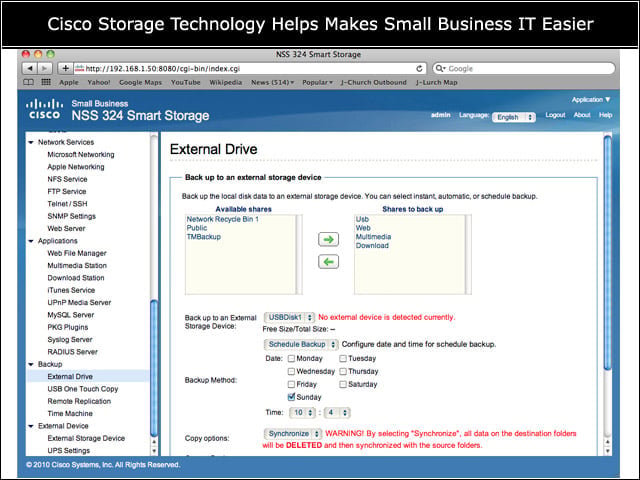
Task: Open MySQL Server in sidebar
Action: pos(71,315)
